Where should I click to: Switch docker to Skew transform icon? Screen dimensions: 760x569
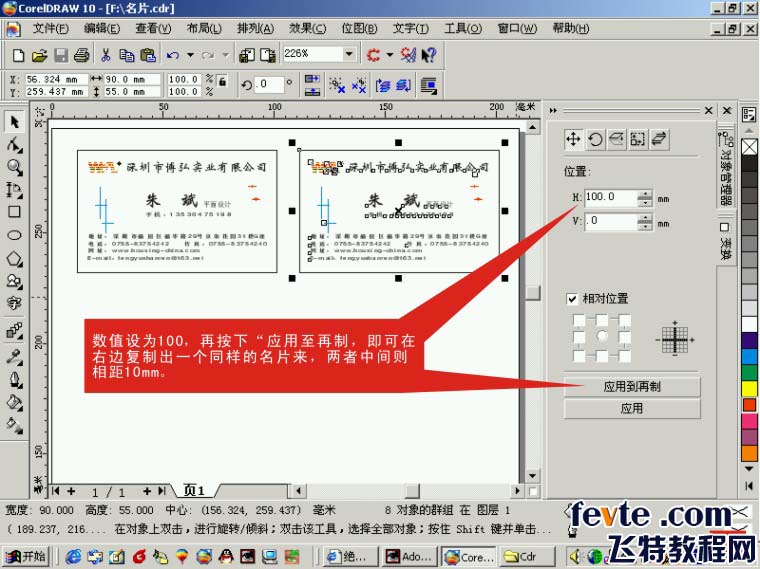coord(659,140)
